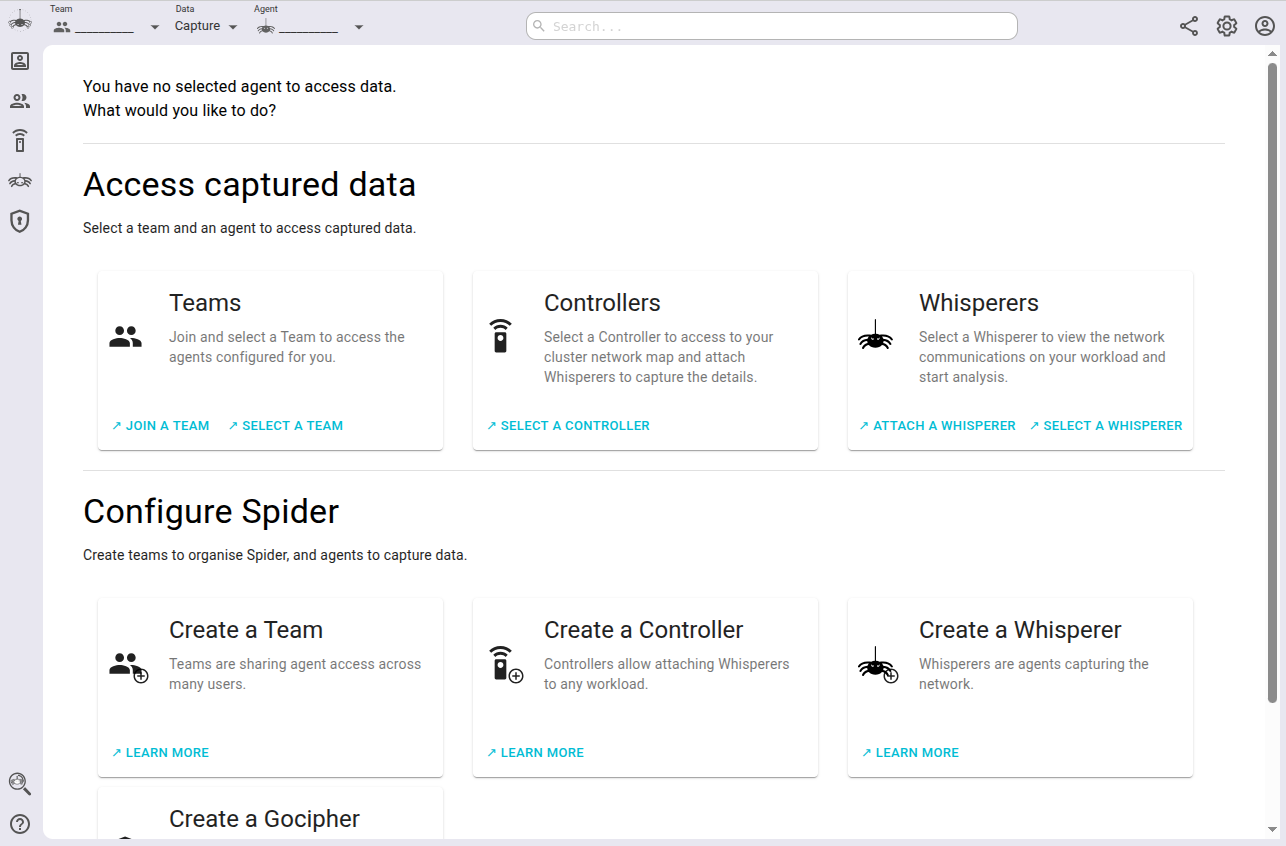Open the Controllers remote icon in sidebar
This screenshot has height=846, width=1286.
pyautogui.click(x=20, y=141)
